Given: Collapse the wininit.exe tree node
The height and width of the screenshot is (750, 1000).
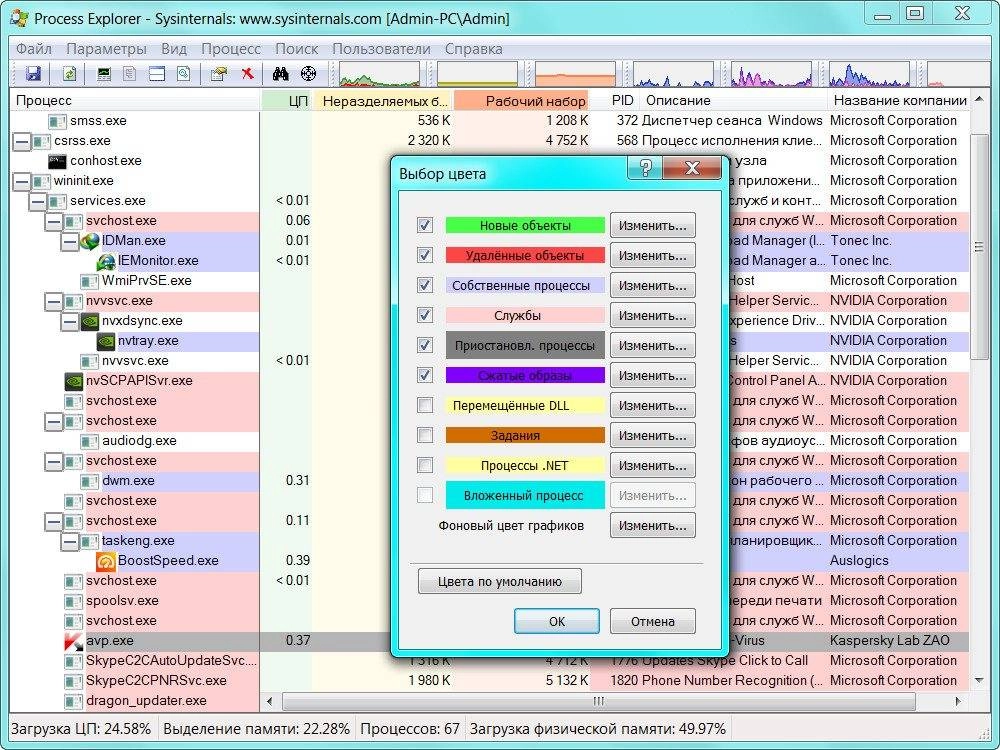Looking at the screenshot, I should point(22,181).
